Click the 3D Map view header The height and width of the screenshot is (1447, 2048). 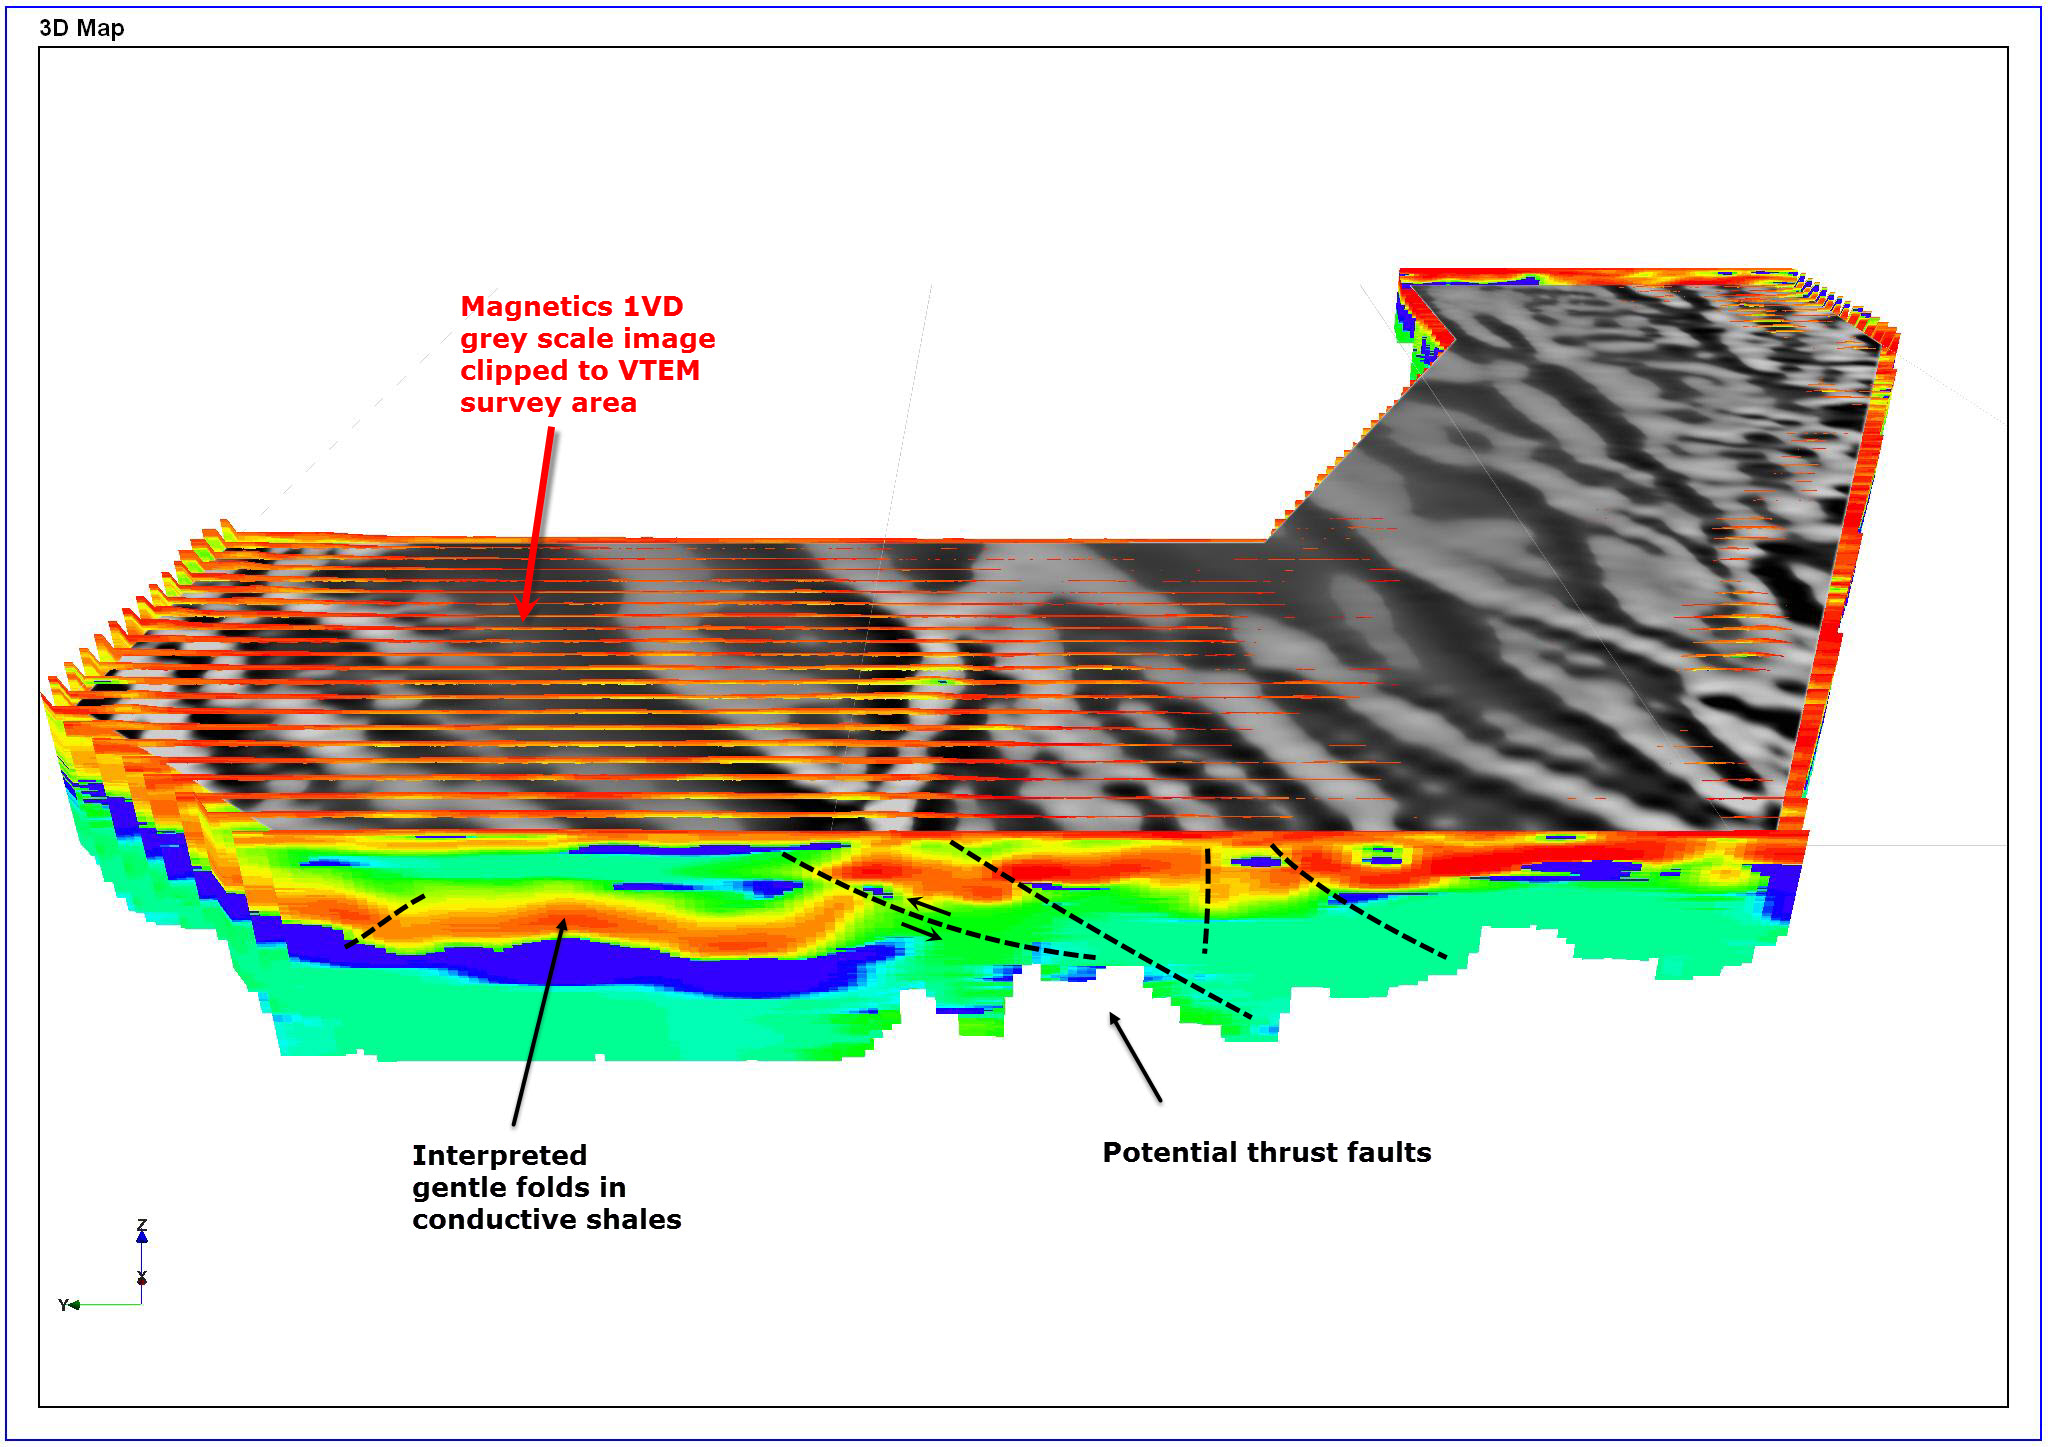coord(80,28)
